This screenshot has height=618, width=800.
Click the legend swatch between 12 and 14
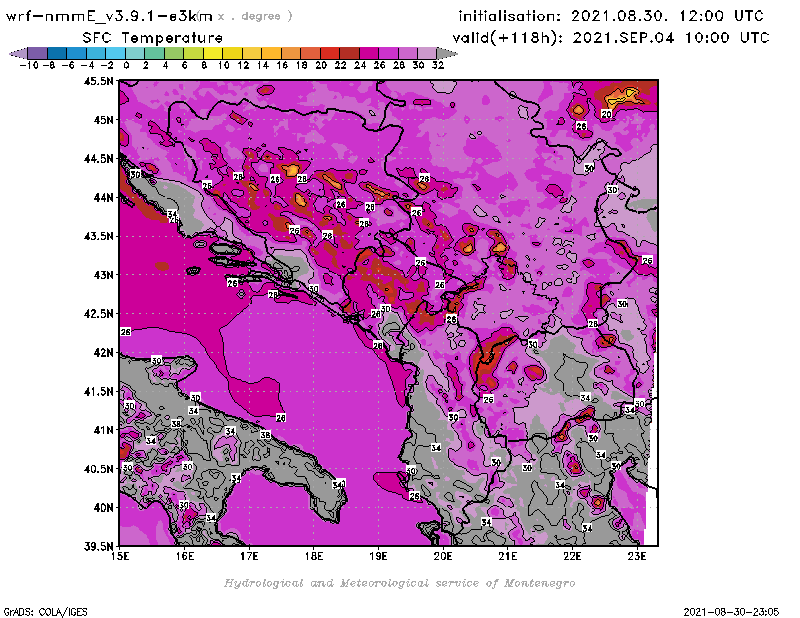point(252,53)
